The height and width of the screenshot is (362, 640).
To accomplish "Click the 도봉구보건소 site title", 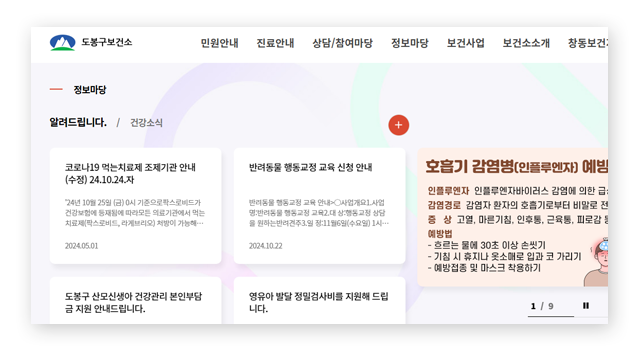I will pyautogui.click(x=107, y=42).
